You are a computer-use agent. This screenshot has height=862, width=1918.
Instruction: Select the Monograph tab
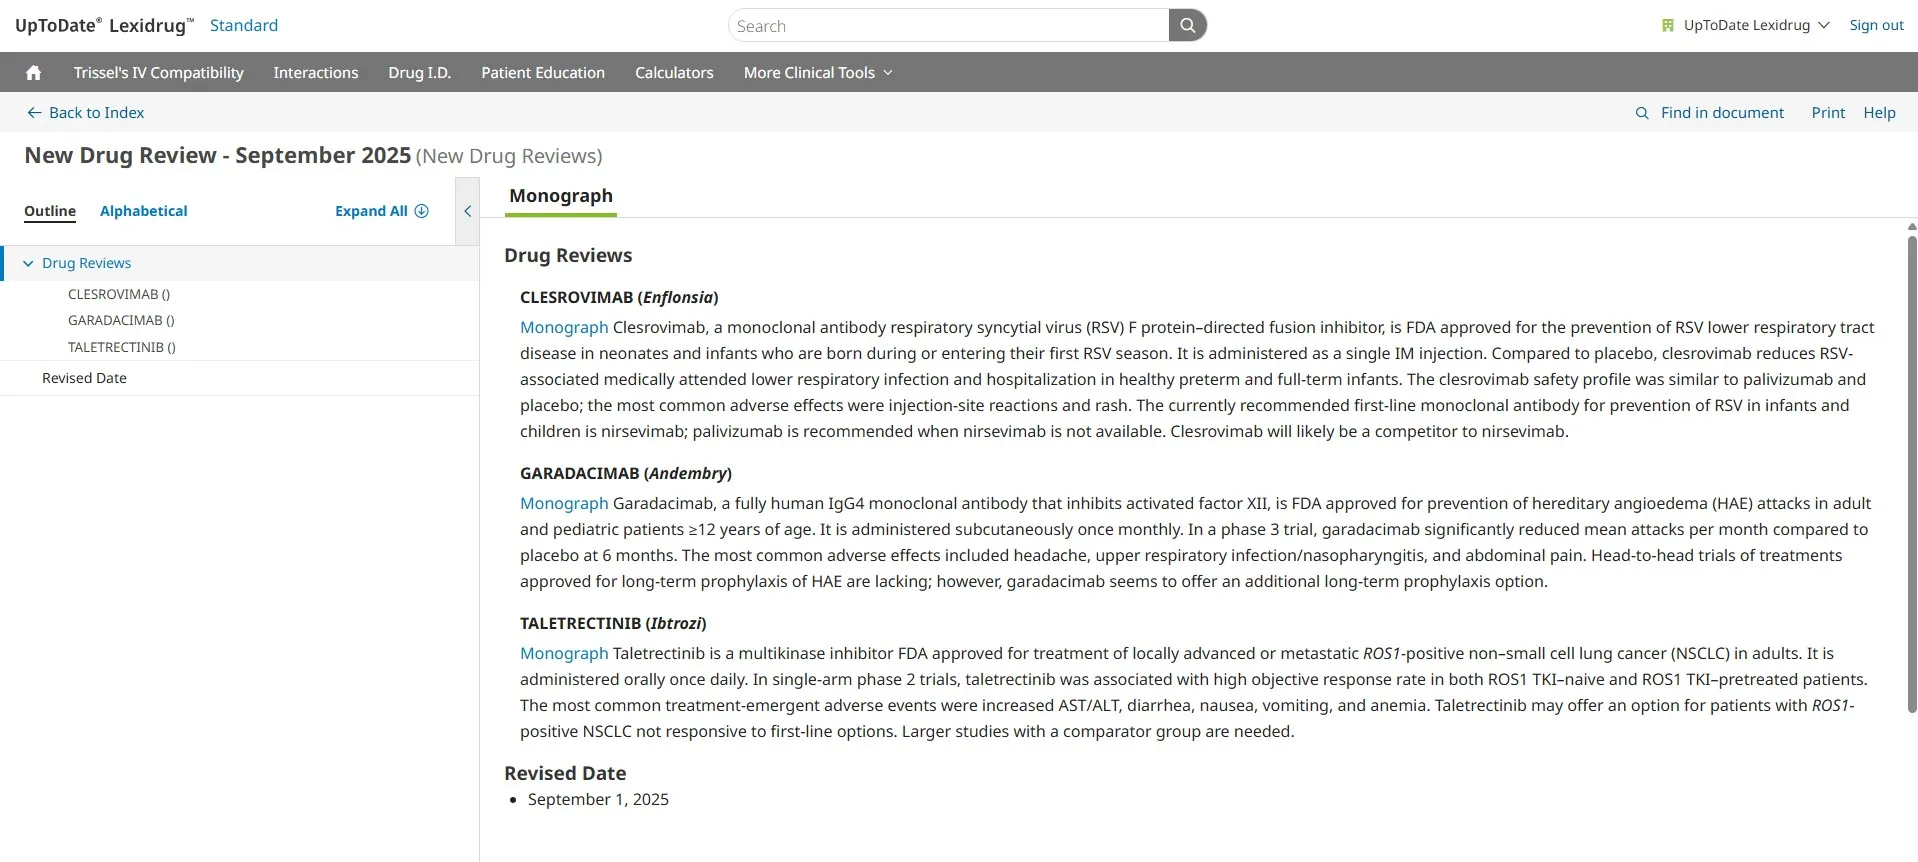[561, 196]
